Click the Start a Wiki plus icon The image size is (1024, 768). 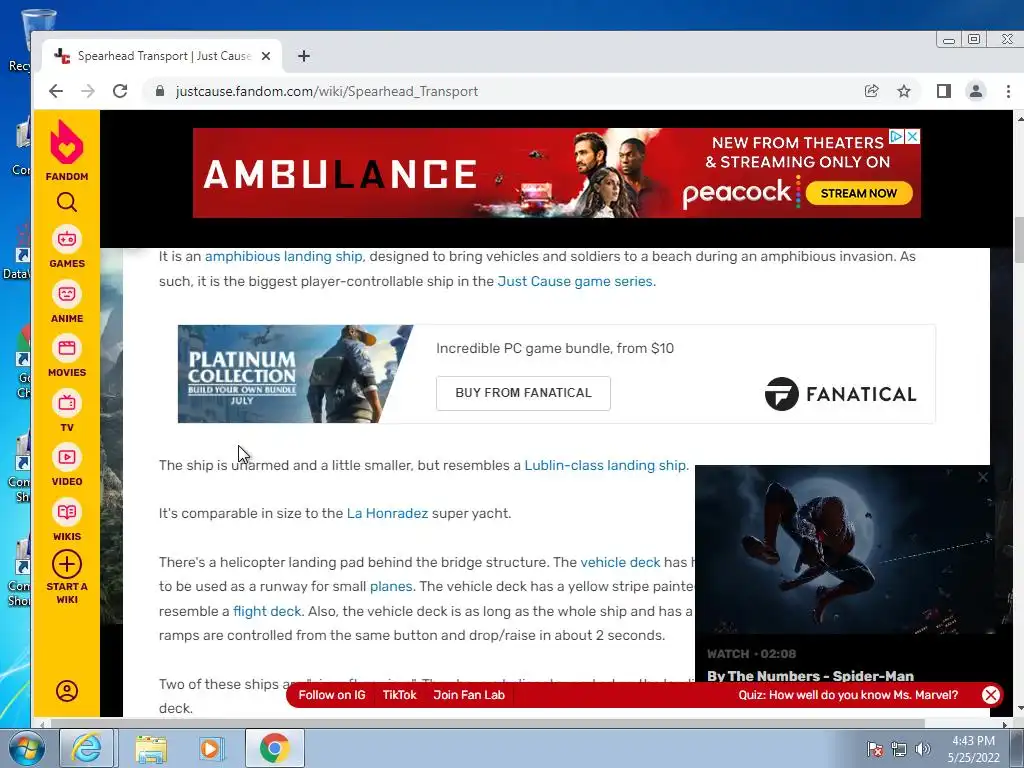[67, 564]
